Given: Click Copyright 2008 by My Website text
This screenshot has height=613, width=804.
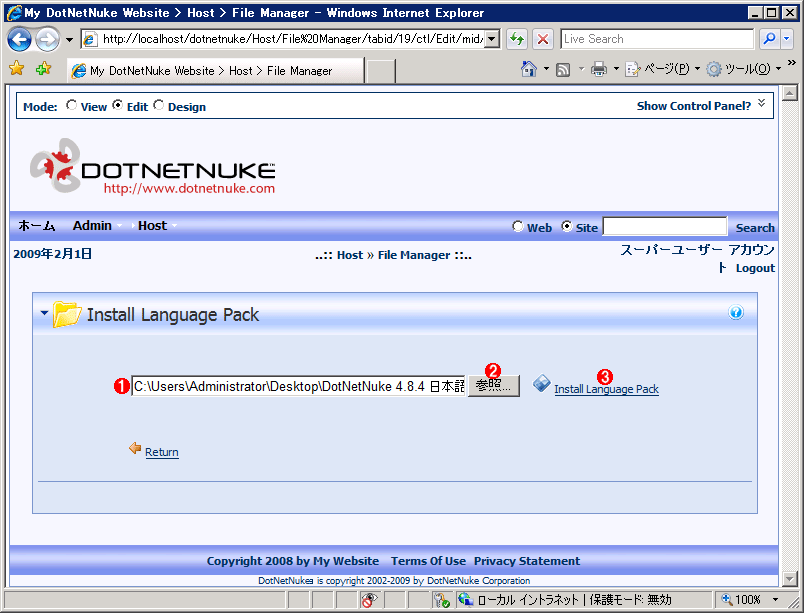Looking at the screenshot, I should [293, 561].
